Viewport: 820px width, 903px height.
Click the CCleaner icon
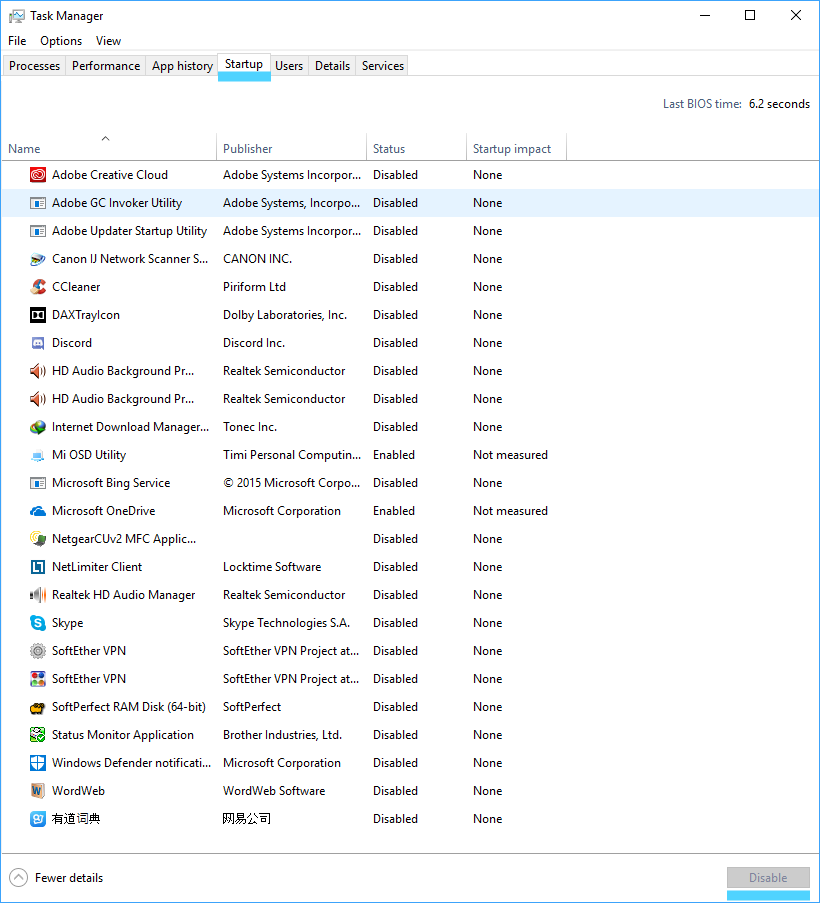pos(37,287)
